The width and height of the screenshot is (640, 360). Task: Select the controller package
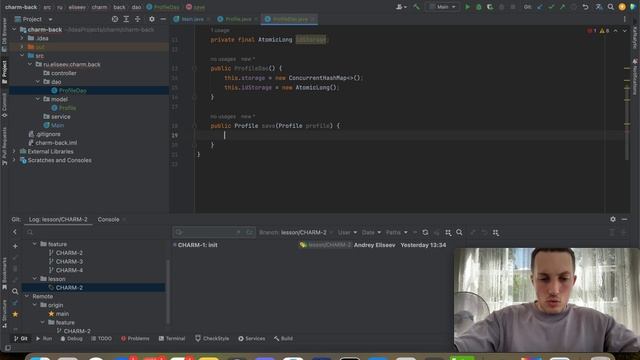click(64, 73)
